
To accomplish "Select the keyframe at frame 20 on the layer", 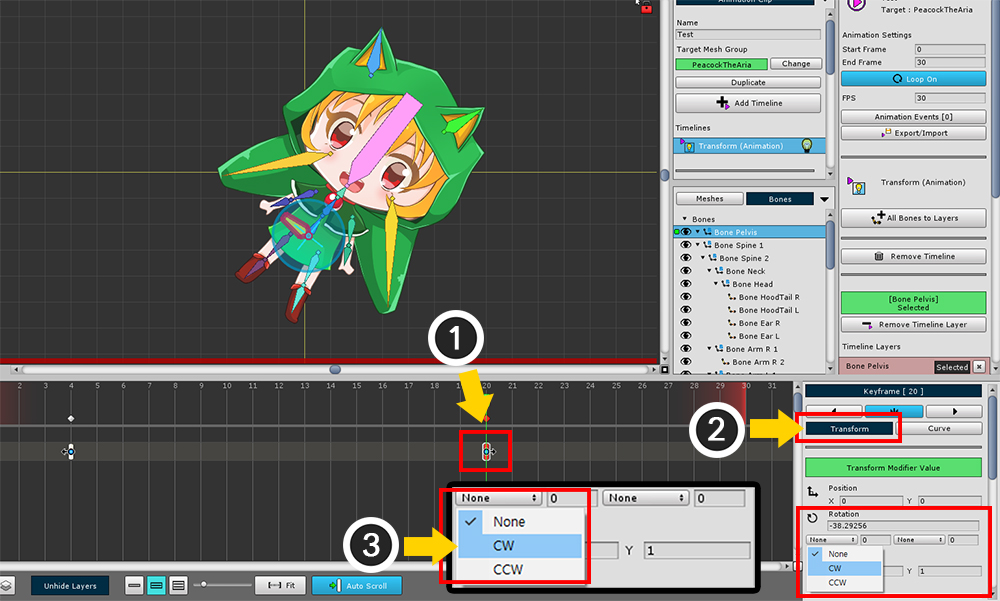I will pyautogui.click(x=487, y=452).
